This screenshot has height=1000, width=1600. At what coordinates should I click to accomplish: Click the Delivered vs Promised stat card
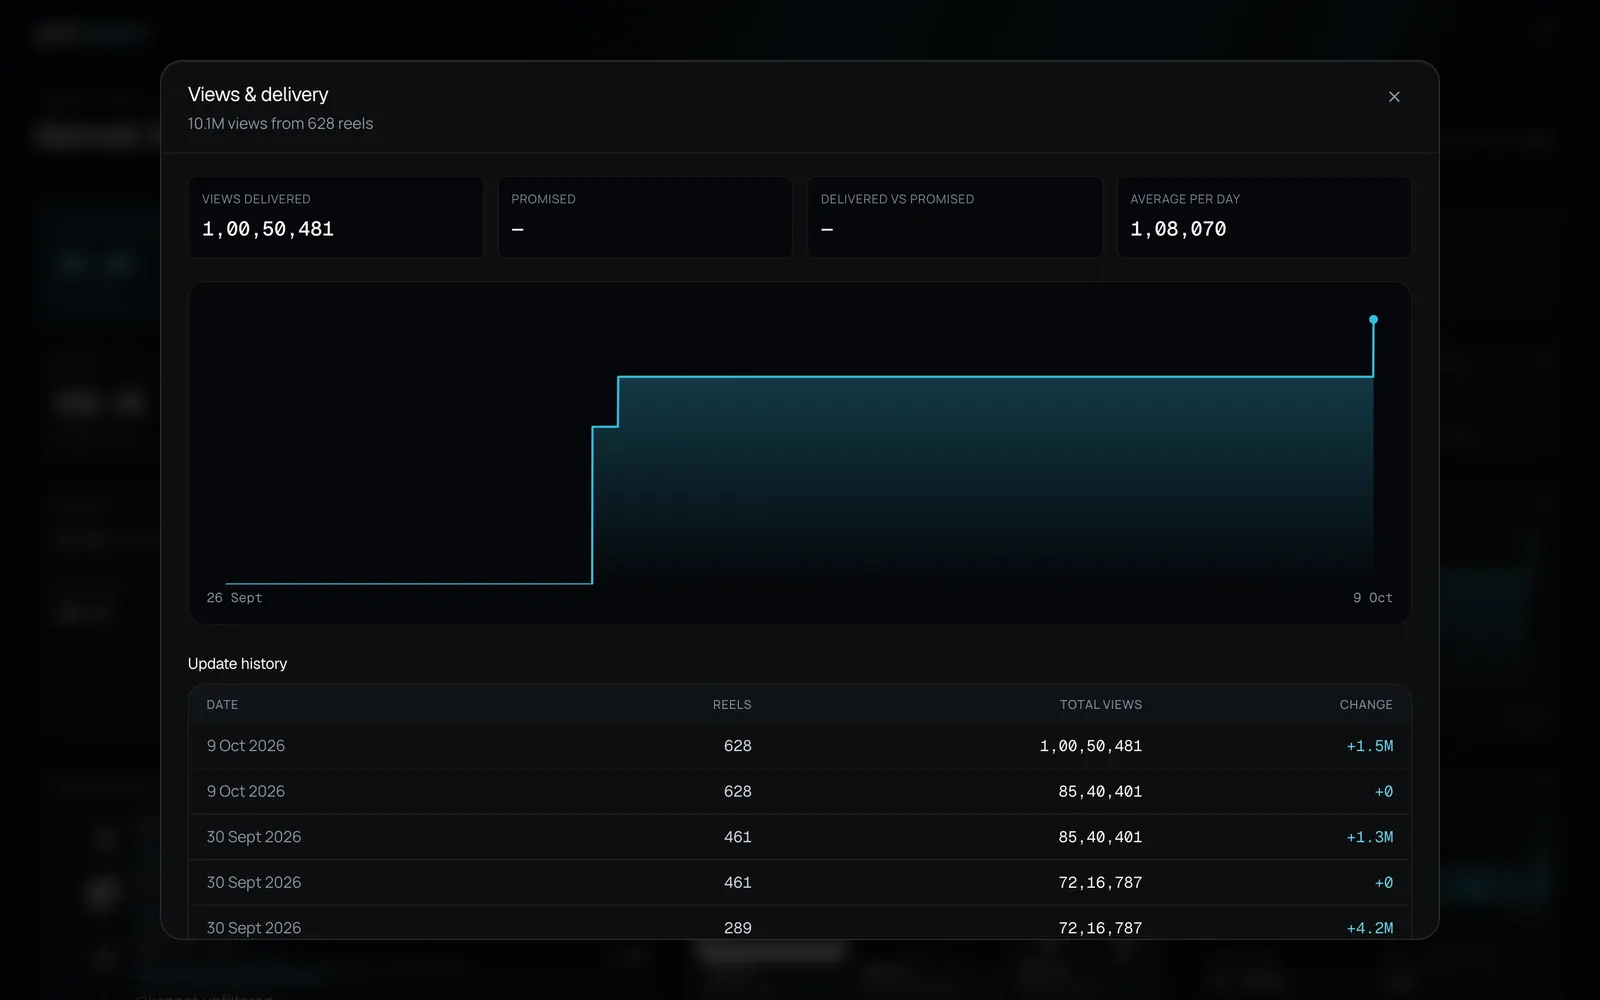coord(955,217)
